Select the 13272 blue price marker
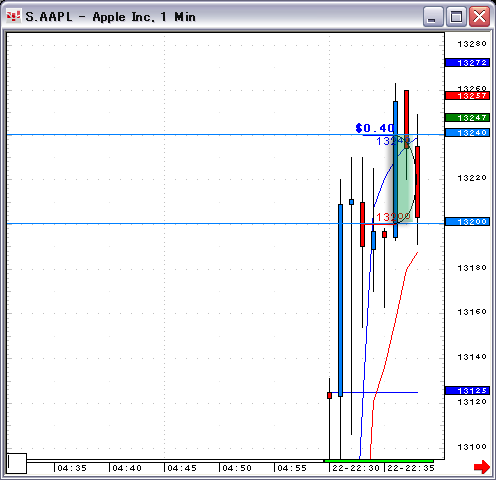This screenshot has width=496, height=480. (x=467, y=63)
